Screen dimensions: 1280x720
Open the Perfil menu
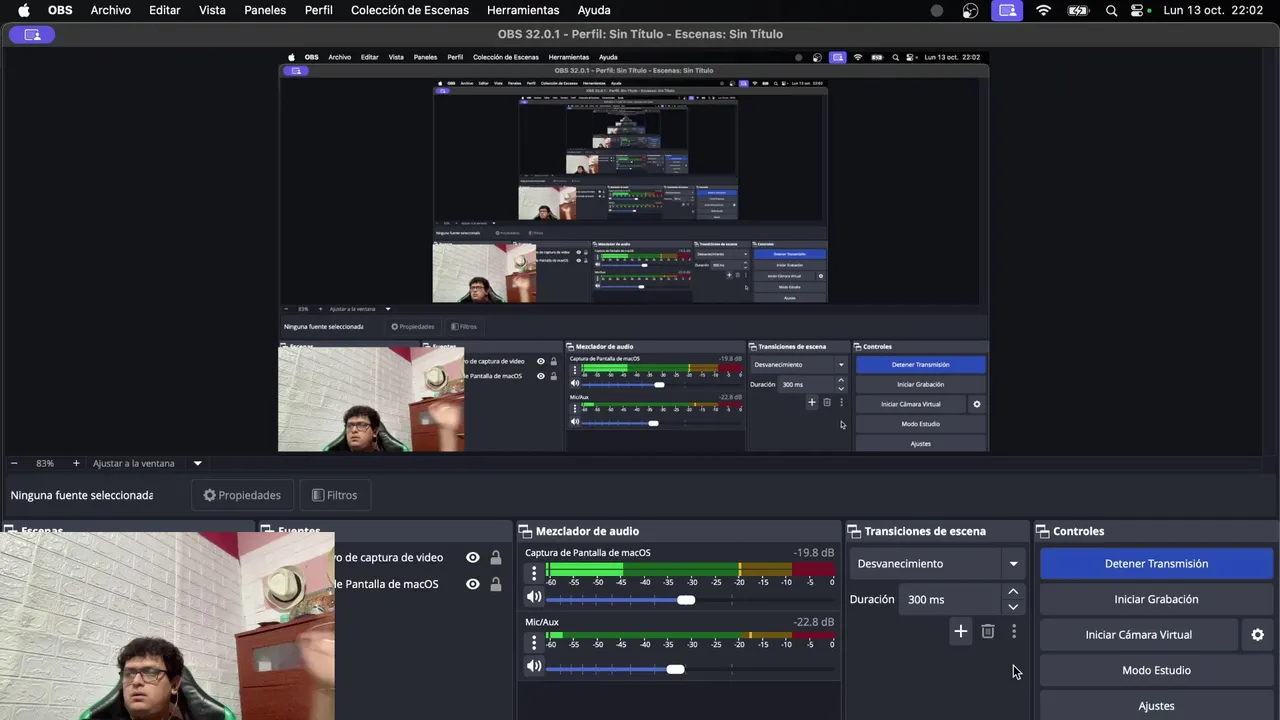point(319,10)
